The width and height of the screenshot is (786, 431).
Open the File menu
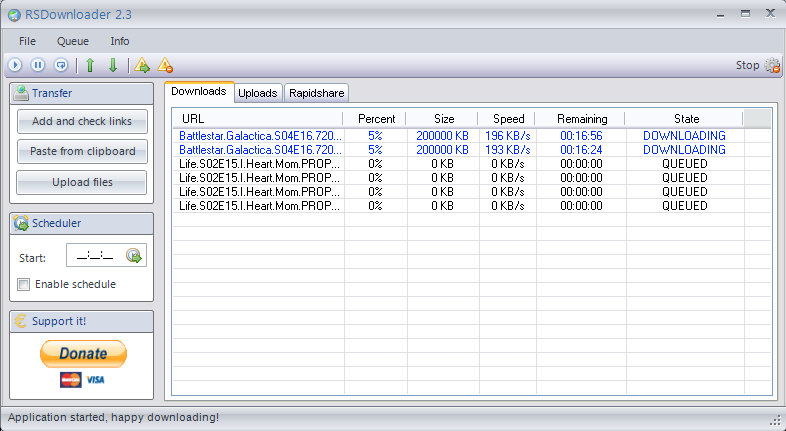tap(27, 41)
